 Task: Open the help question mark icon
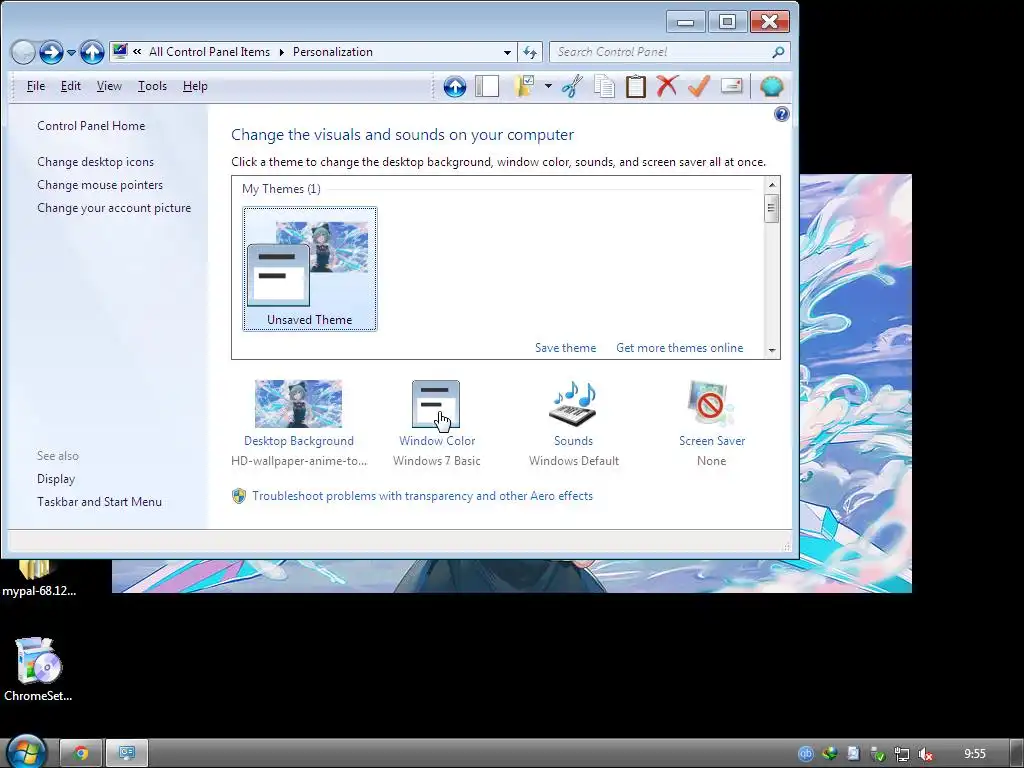tap(781, 114)
